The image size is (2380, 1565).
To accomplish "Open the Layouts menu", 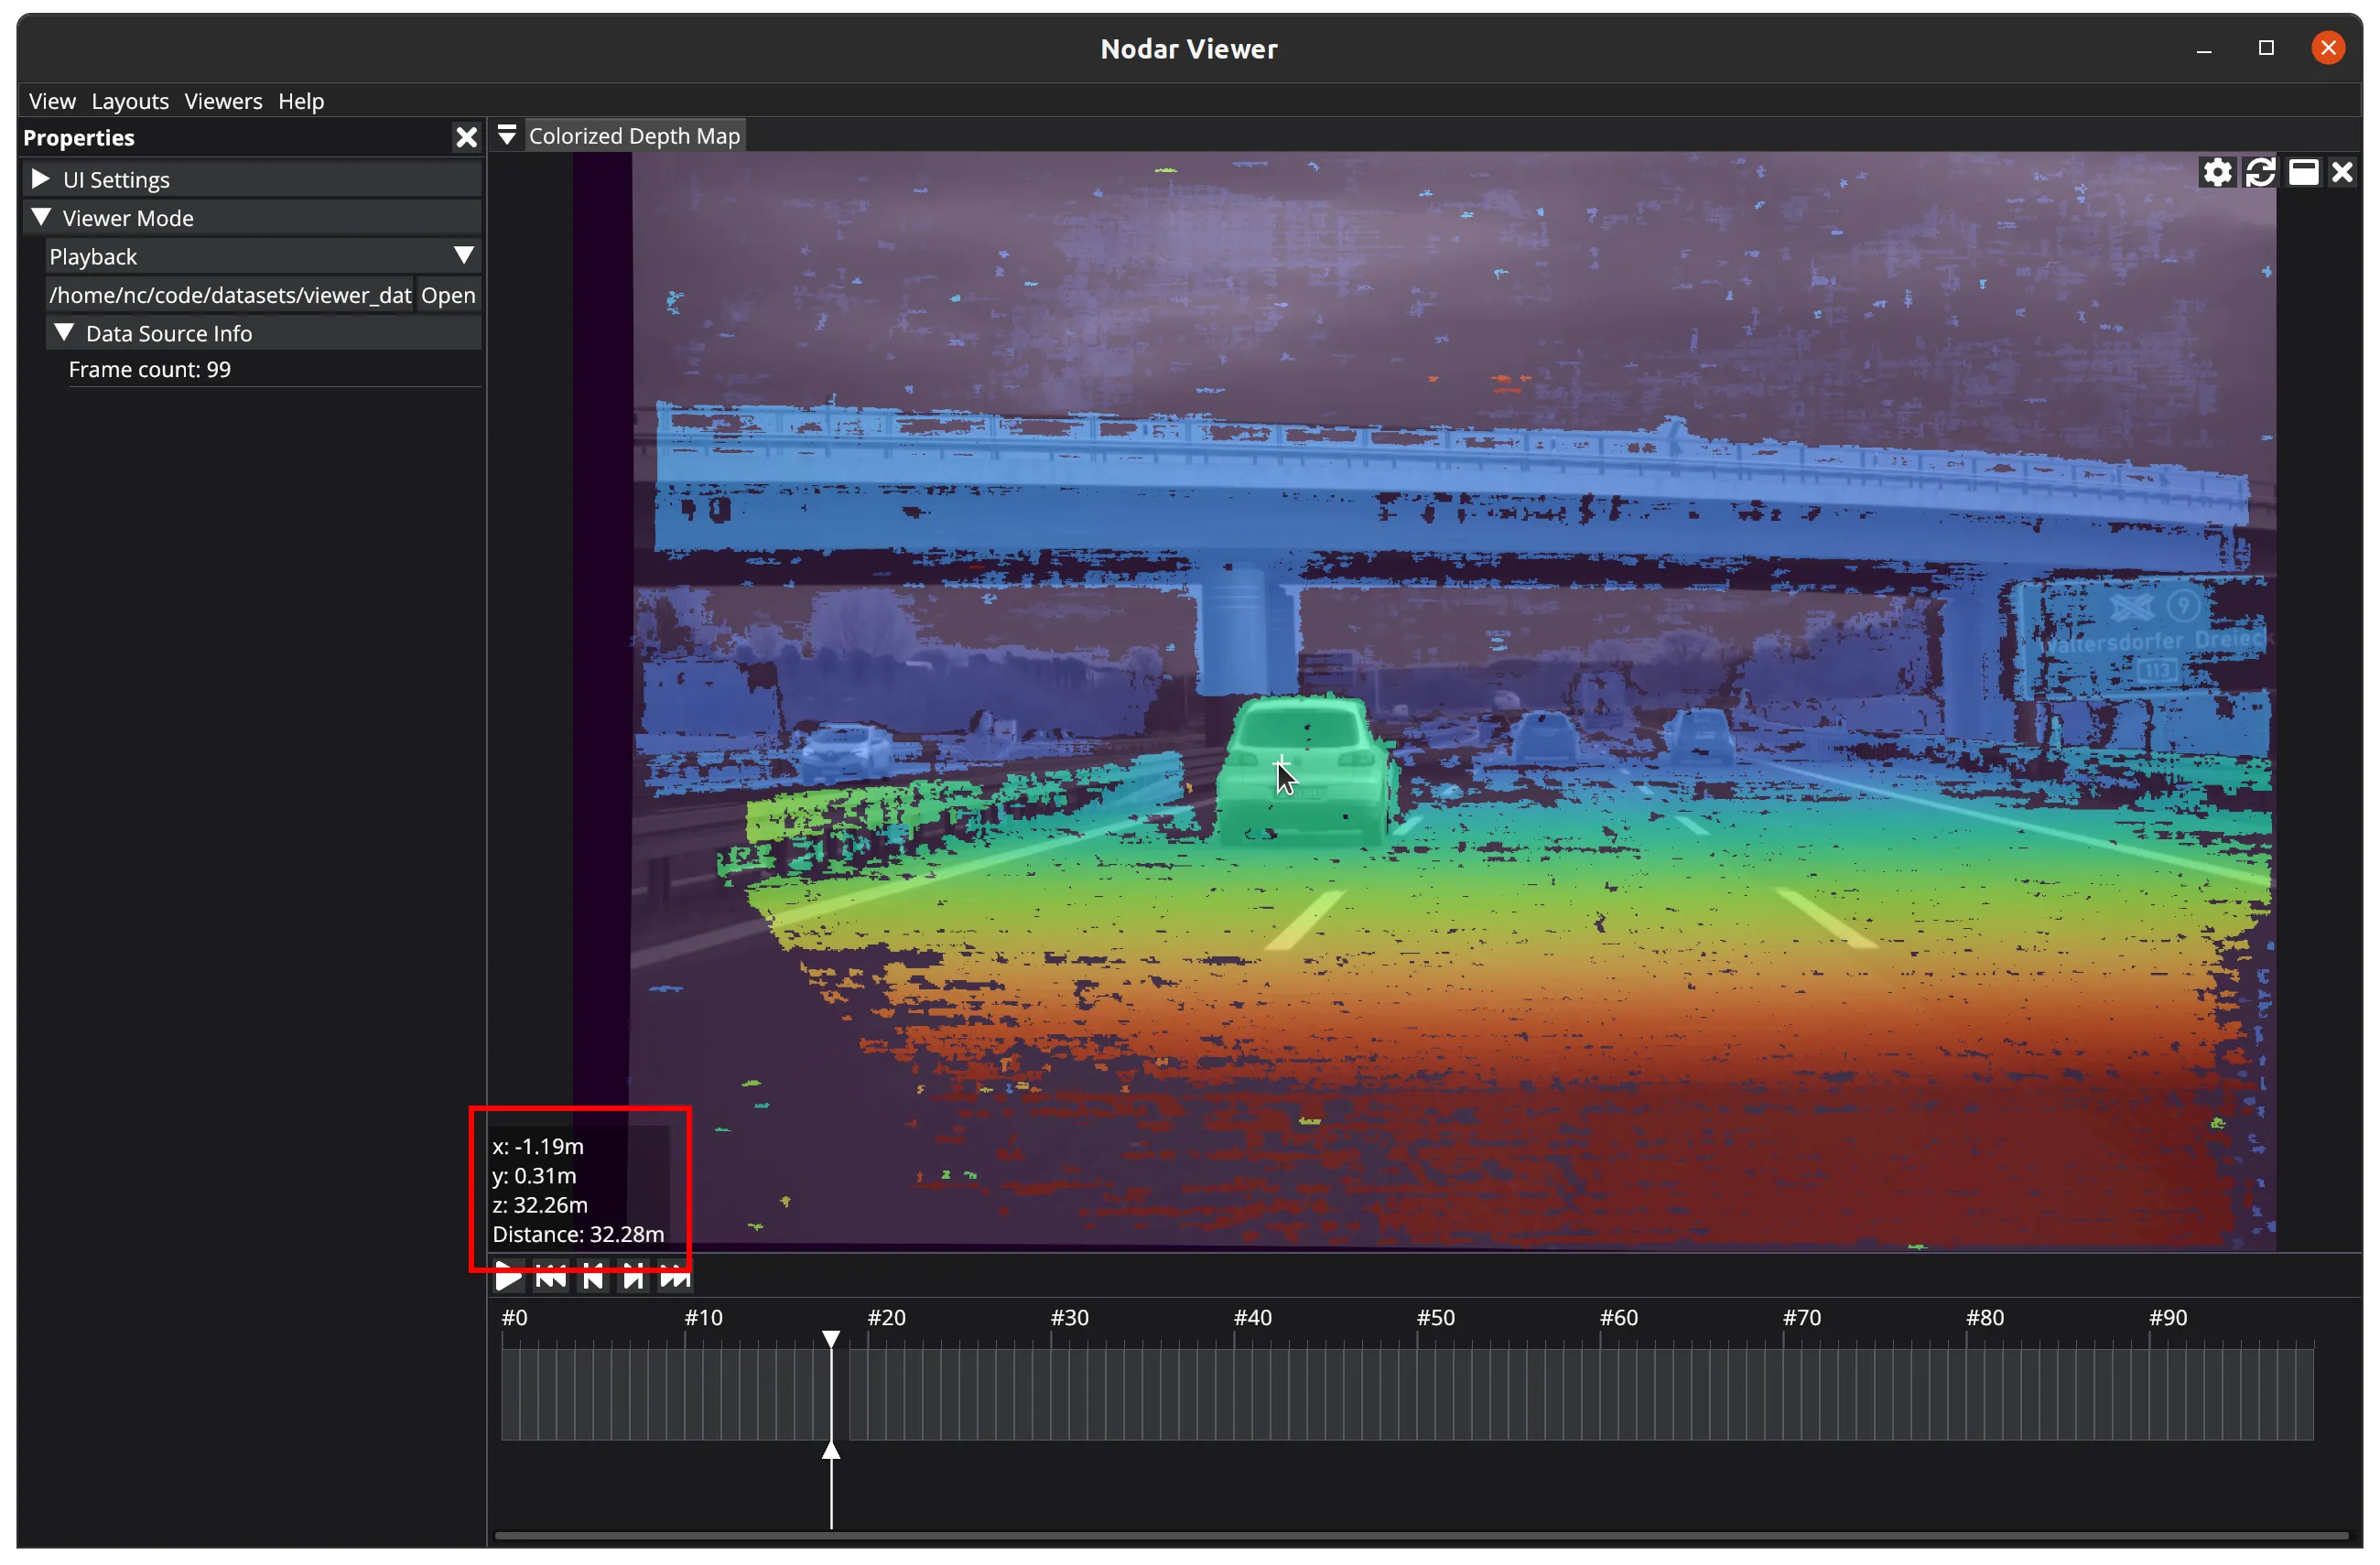I will pos(130,101).
